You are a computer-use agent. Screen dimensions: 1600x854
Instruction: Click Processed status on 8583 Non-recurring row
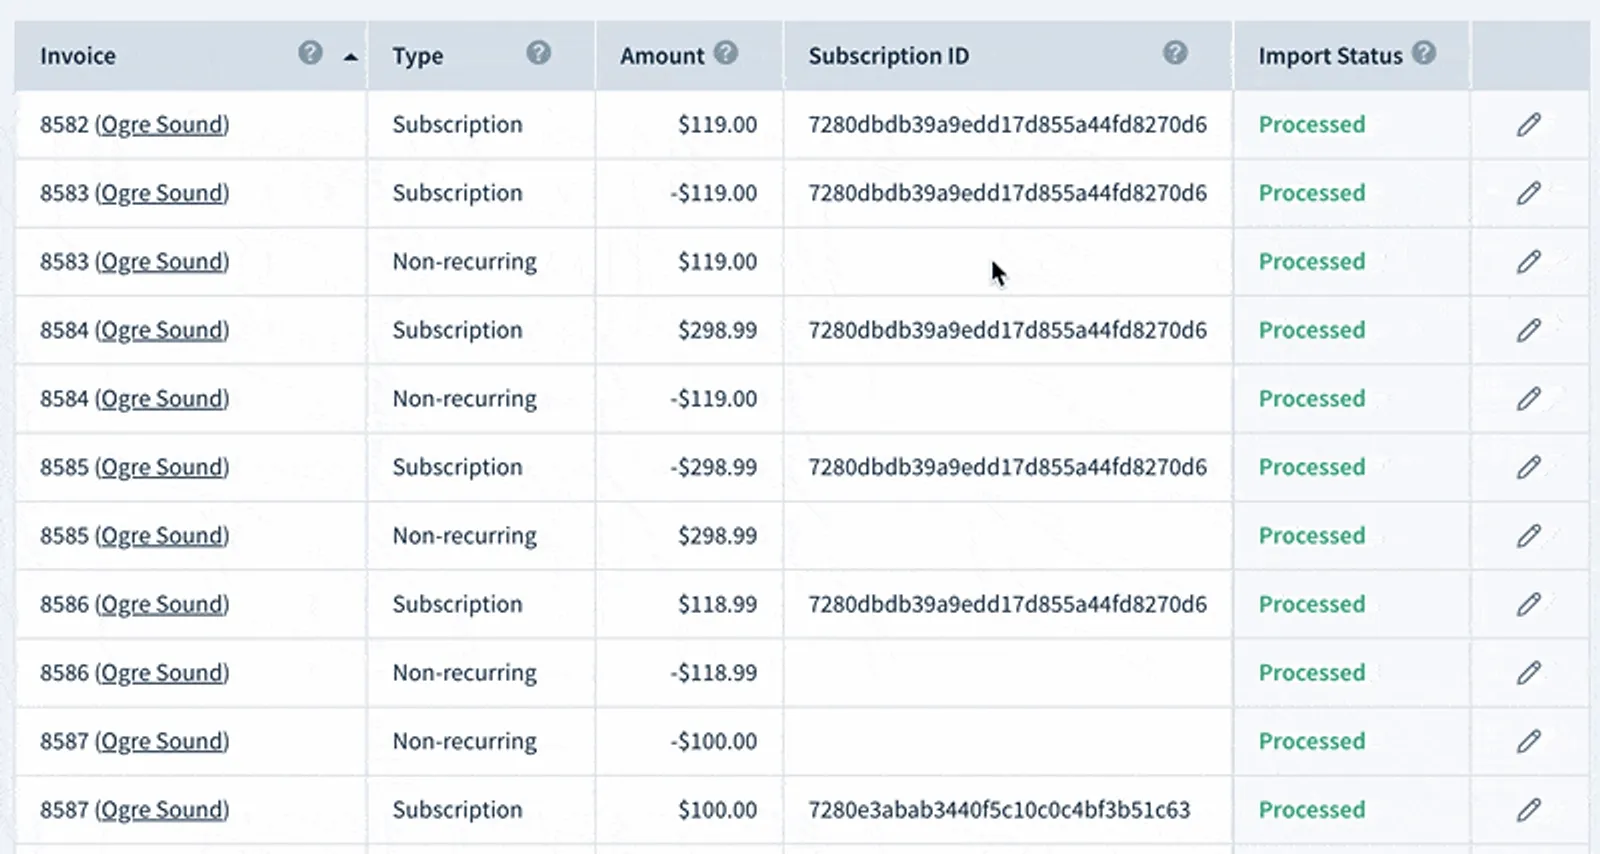1311,262
